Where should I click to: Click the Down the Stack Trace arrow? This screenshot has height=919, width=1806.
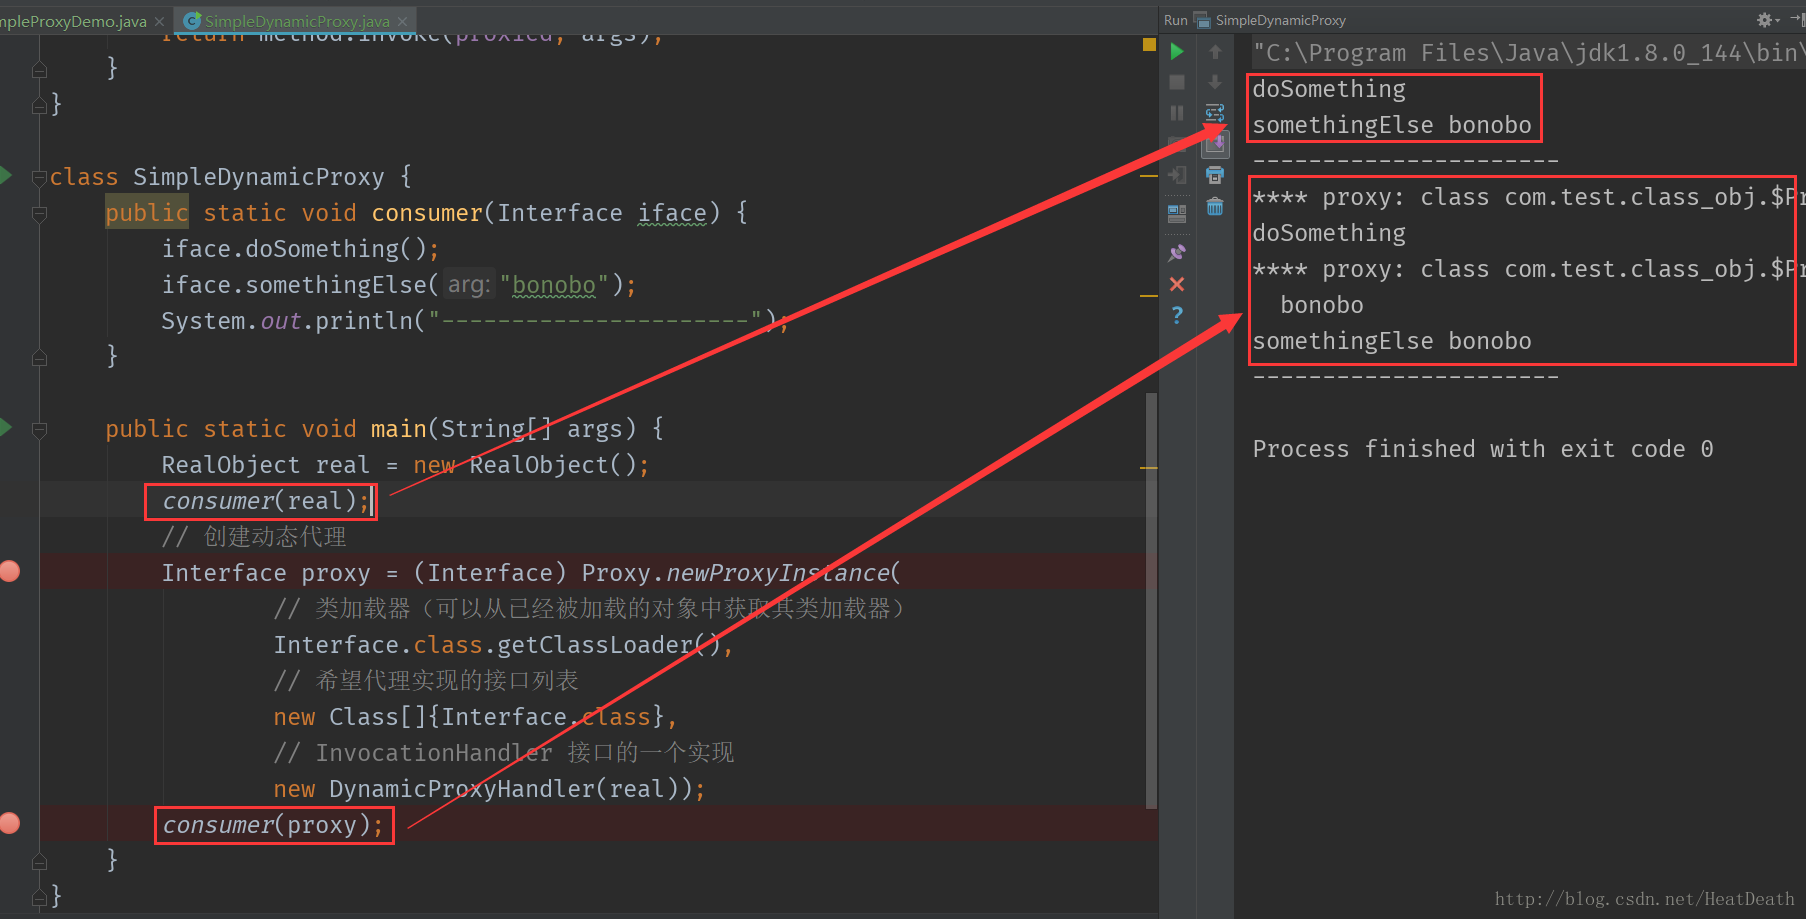(1215, 82)
